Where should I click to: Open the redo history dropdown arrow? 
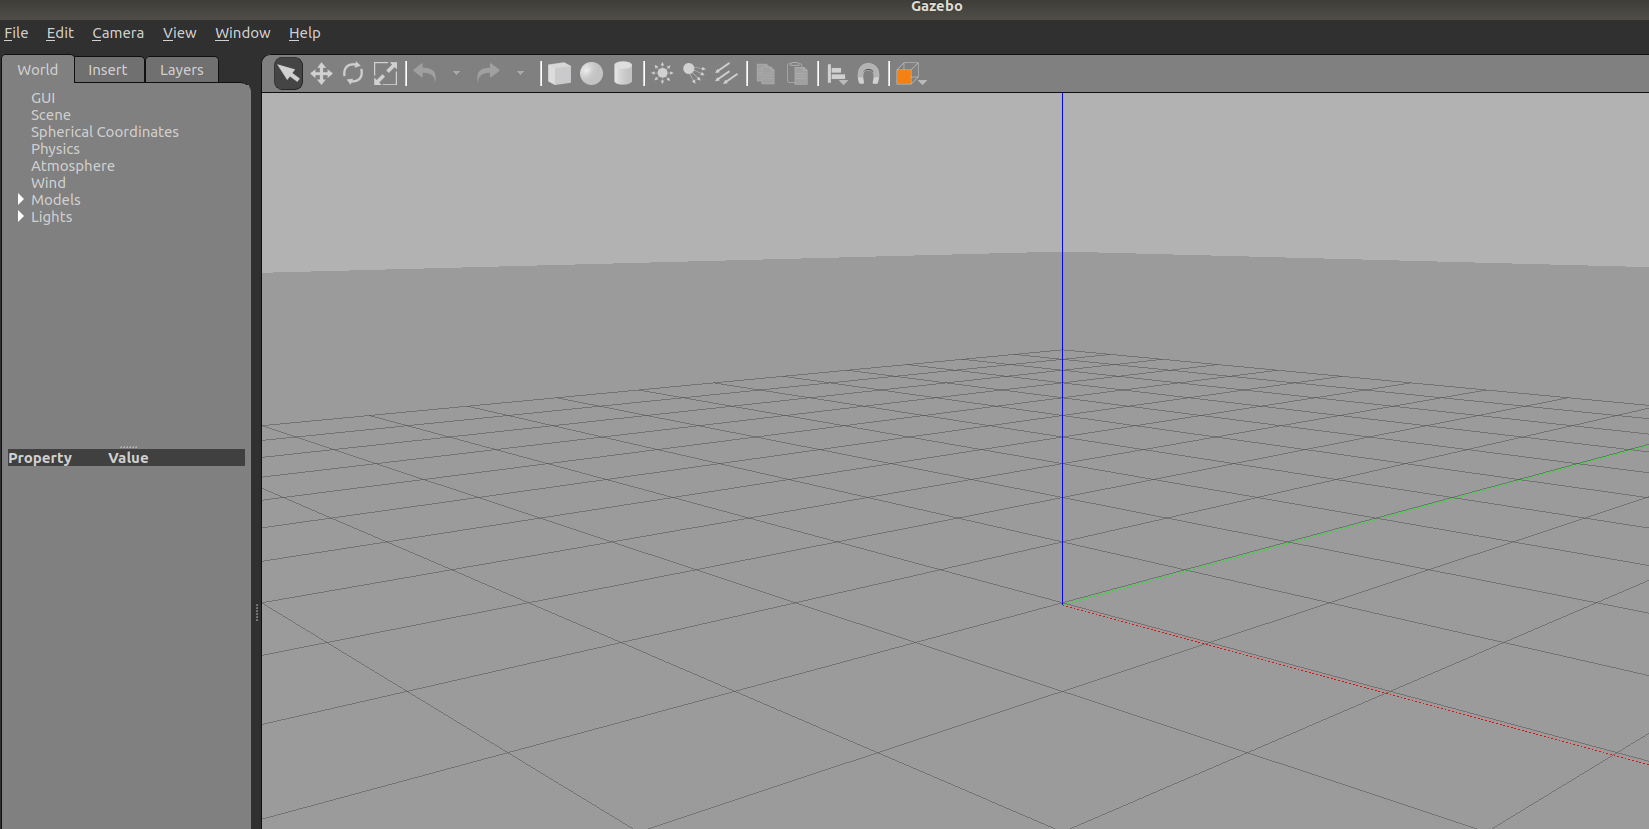point(520,73)
